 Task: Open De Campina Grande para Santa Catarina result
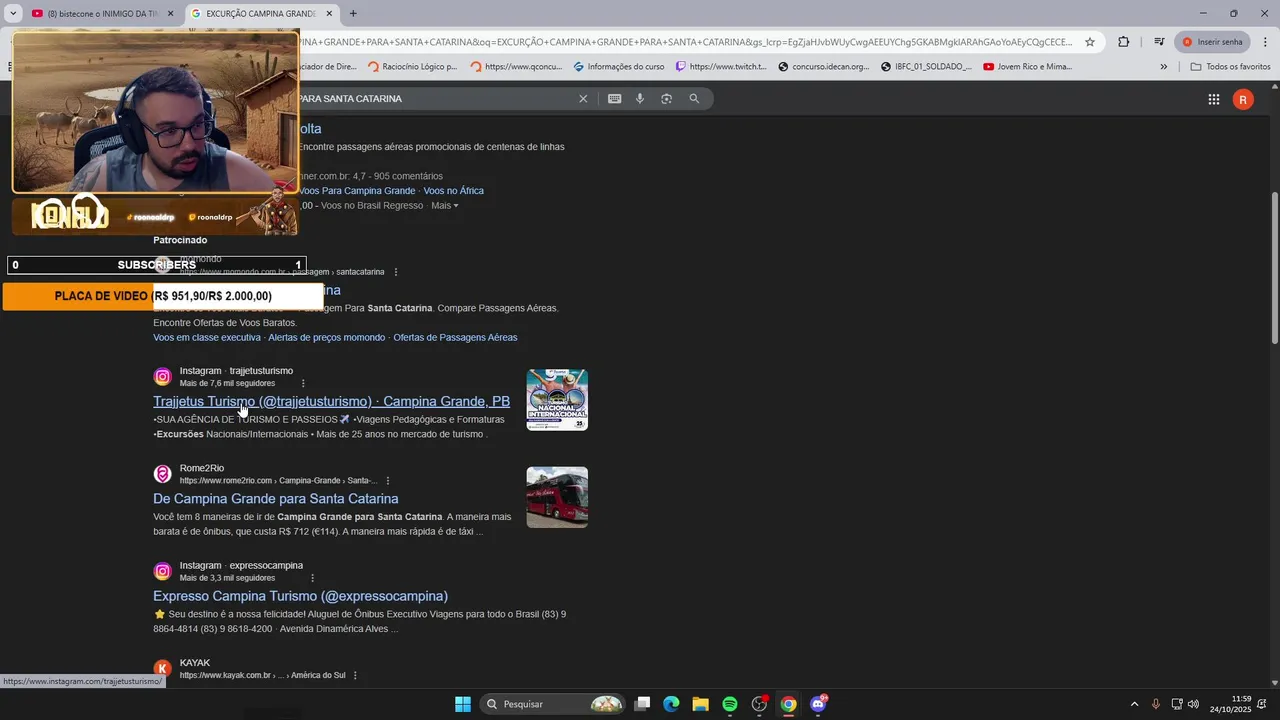276,498
